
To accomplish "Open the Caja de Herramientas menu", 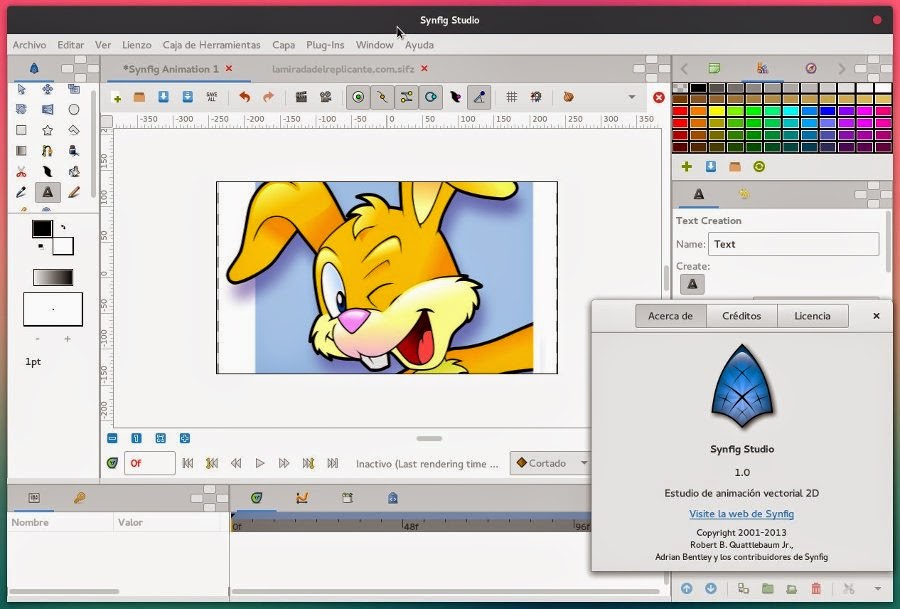I will click(211, 45).
